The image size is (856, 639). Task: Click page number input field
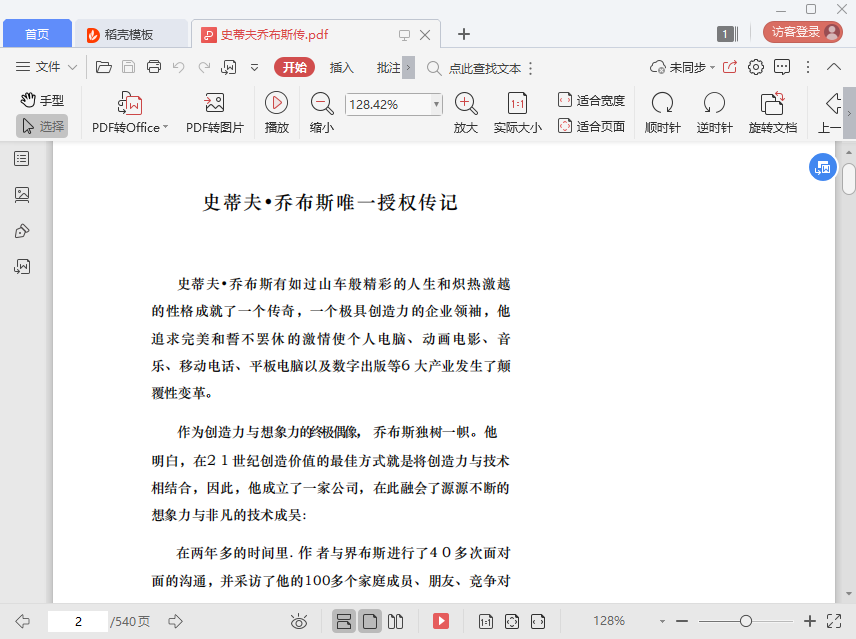point(78,621)
